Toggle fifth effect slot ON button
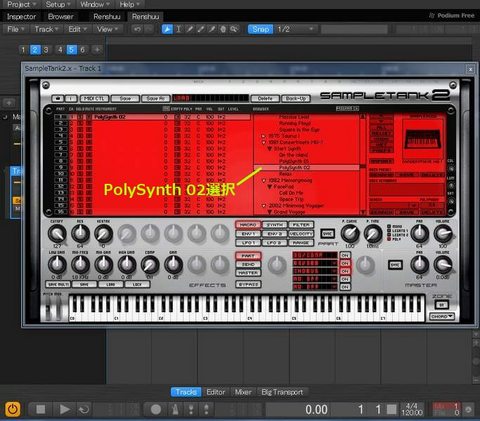 pos(345,287)
